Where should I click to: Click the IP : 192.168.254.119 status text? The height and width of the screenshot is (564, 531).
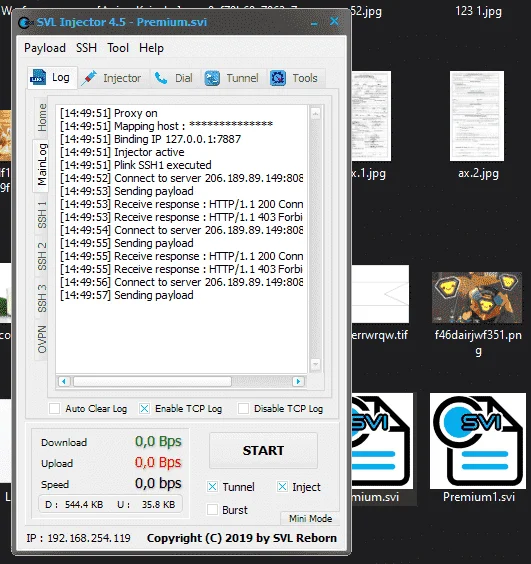pos(78,538)
